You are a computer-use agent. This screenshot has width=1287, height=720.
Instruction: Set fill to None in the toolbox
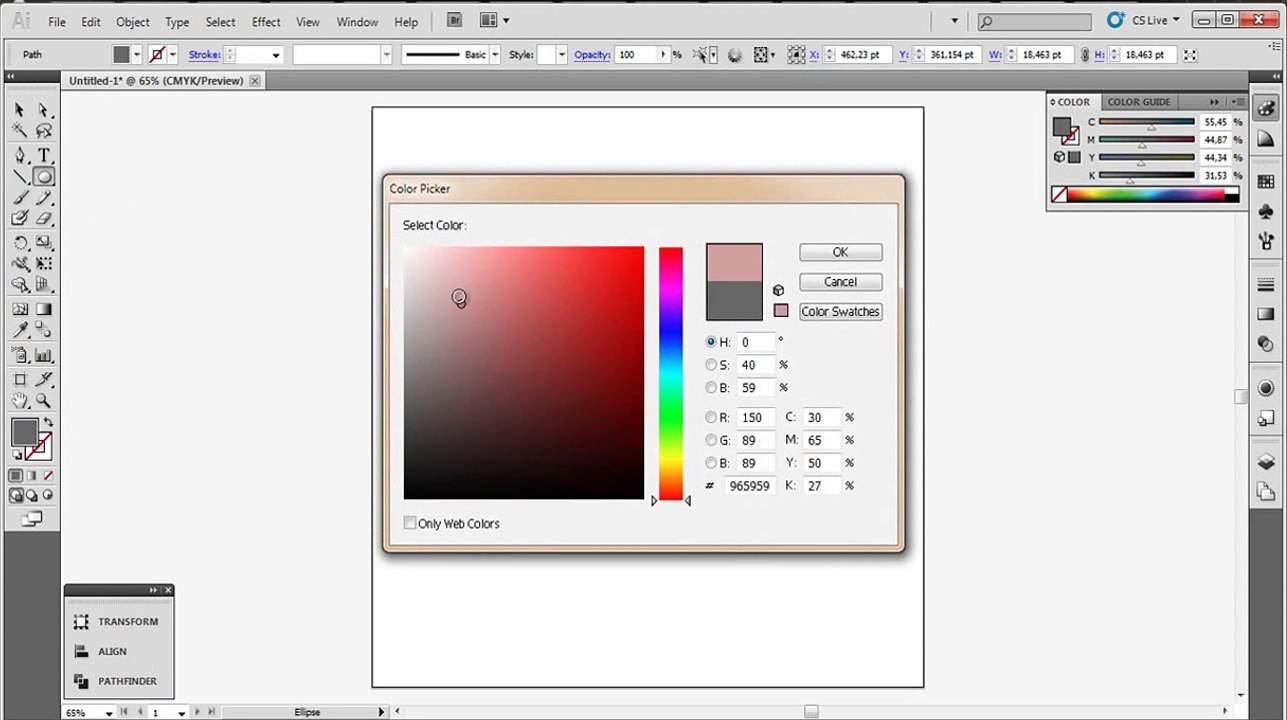tap(47, 476)
